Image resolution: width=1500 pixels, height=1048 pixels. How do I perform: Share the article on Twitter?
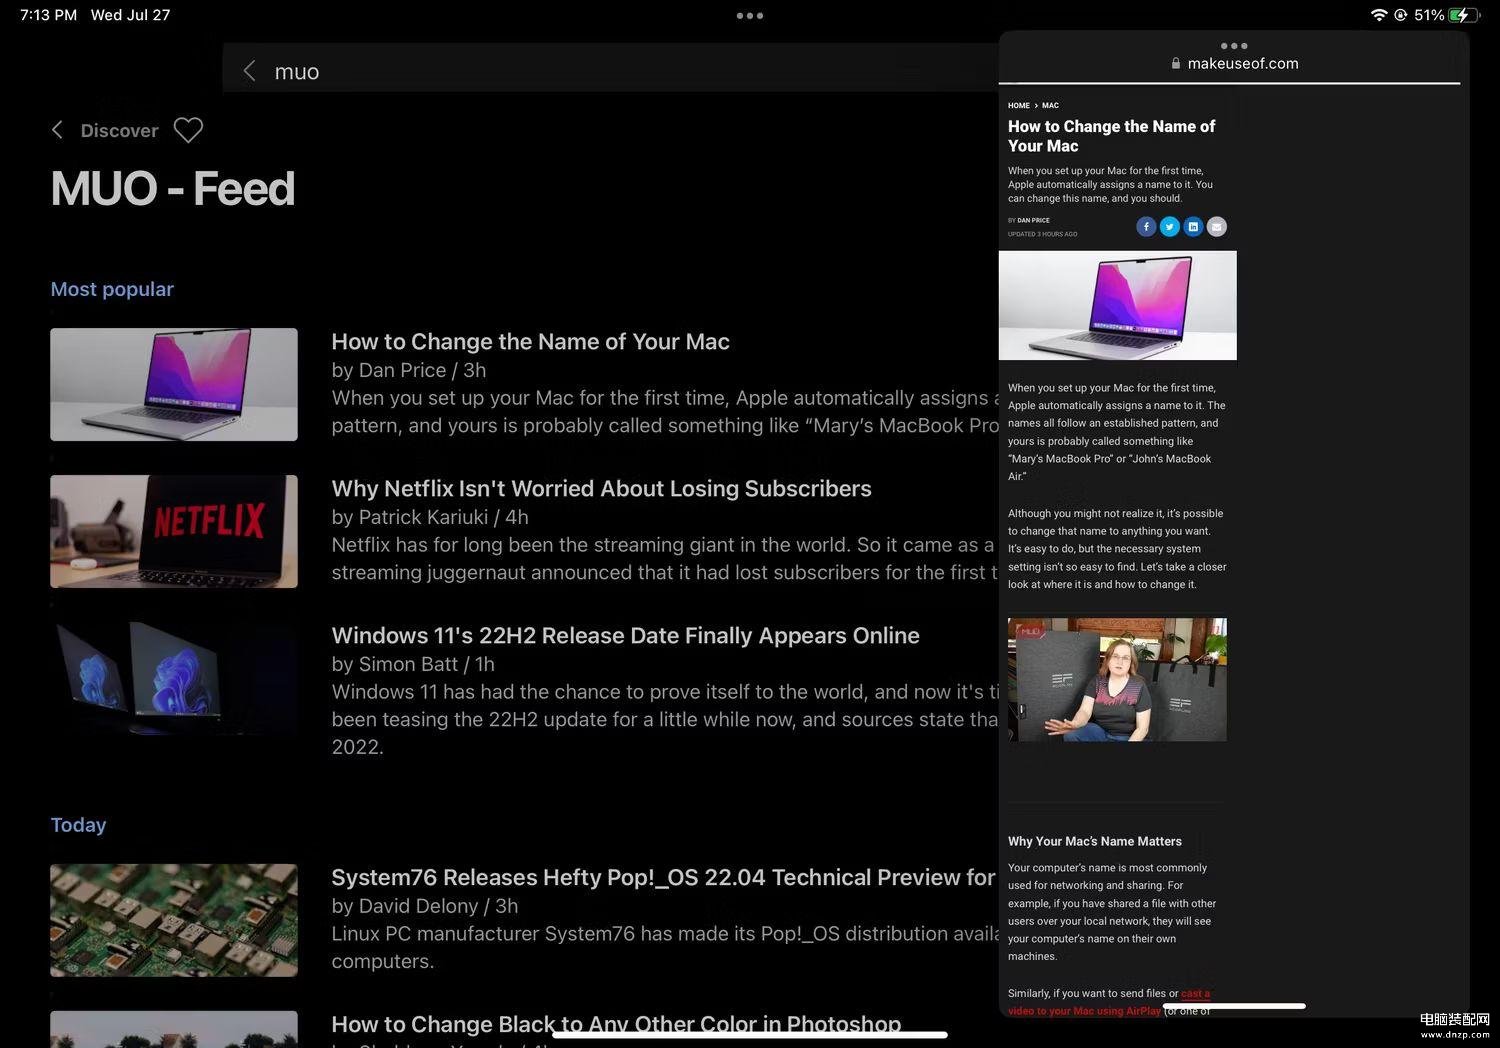[x=1169, y=227]
